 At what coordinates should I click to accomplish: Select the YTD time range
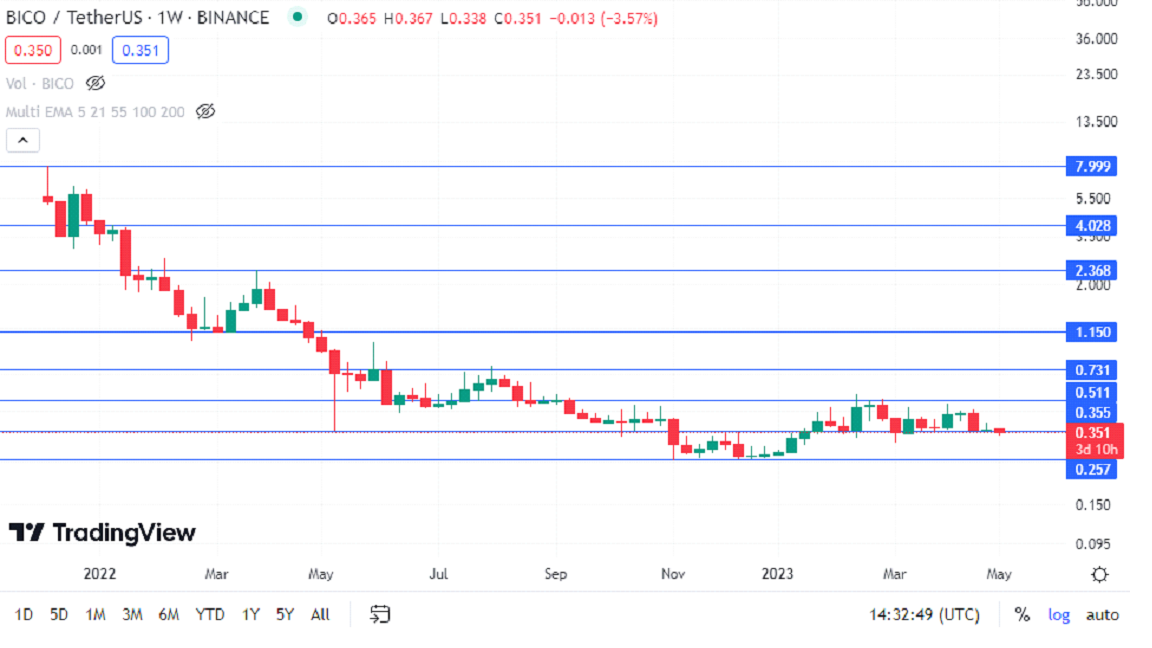(210, 614)
